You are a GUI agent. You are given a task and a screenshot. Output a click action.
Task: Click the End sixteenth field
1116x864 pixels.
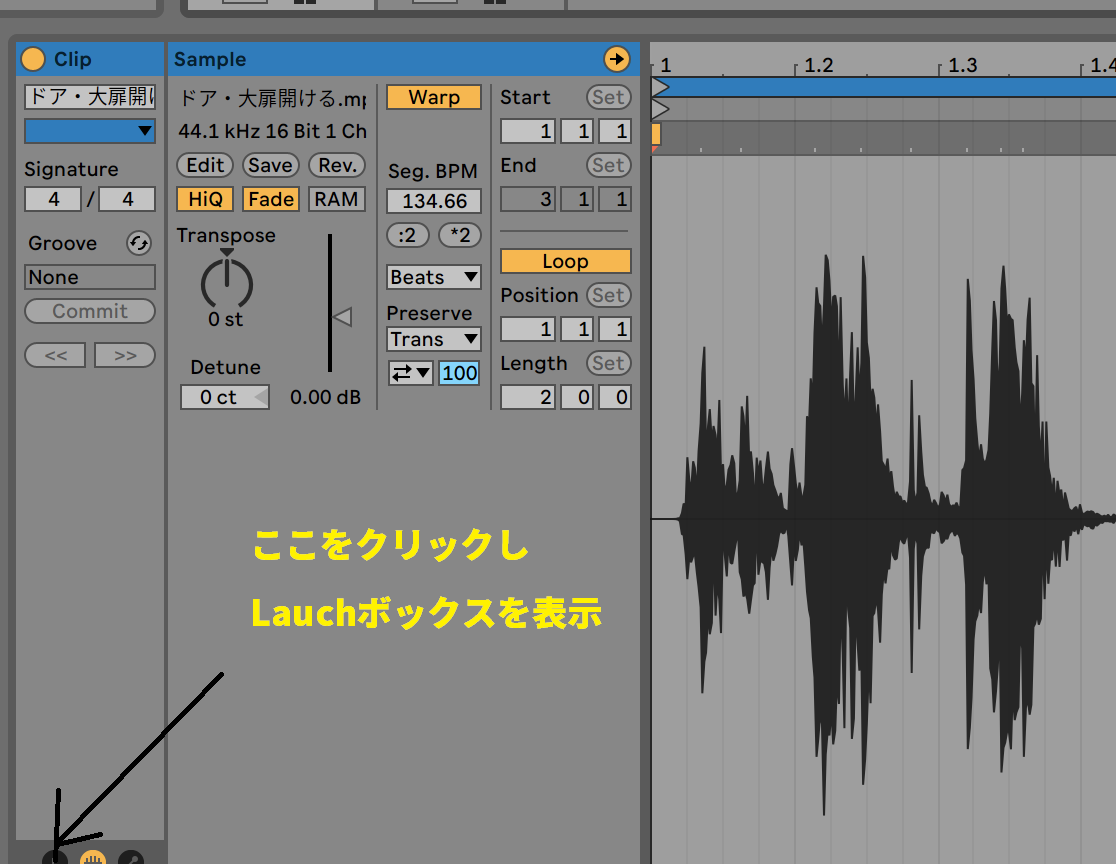tap(615, 199)
